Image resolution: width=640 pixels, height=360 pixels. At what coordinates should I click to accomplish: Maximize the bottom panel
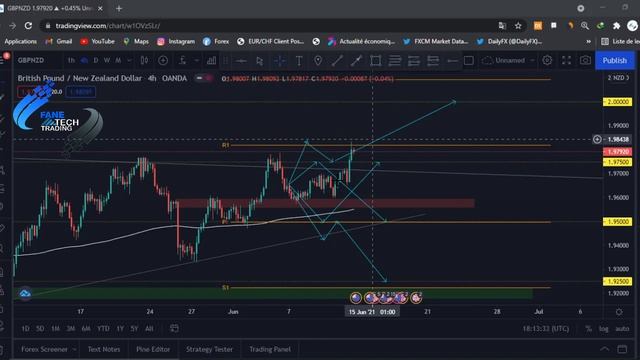pyautogui.click(x=622, y=349)
